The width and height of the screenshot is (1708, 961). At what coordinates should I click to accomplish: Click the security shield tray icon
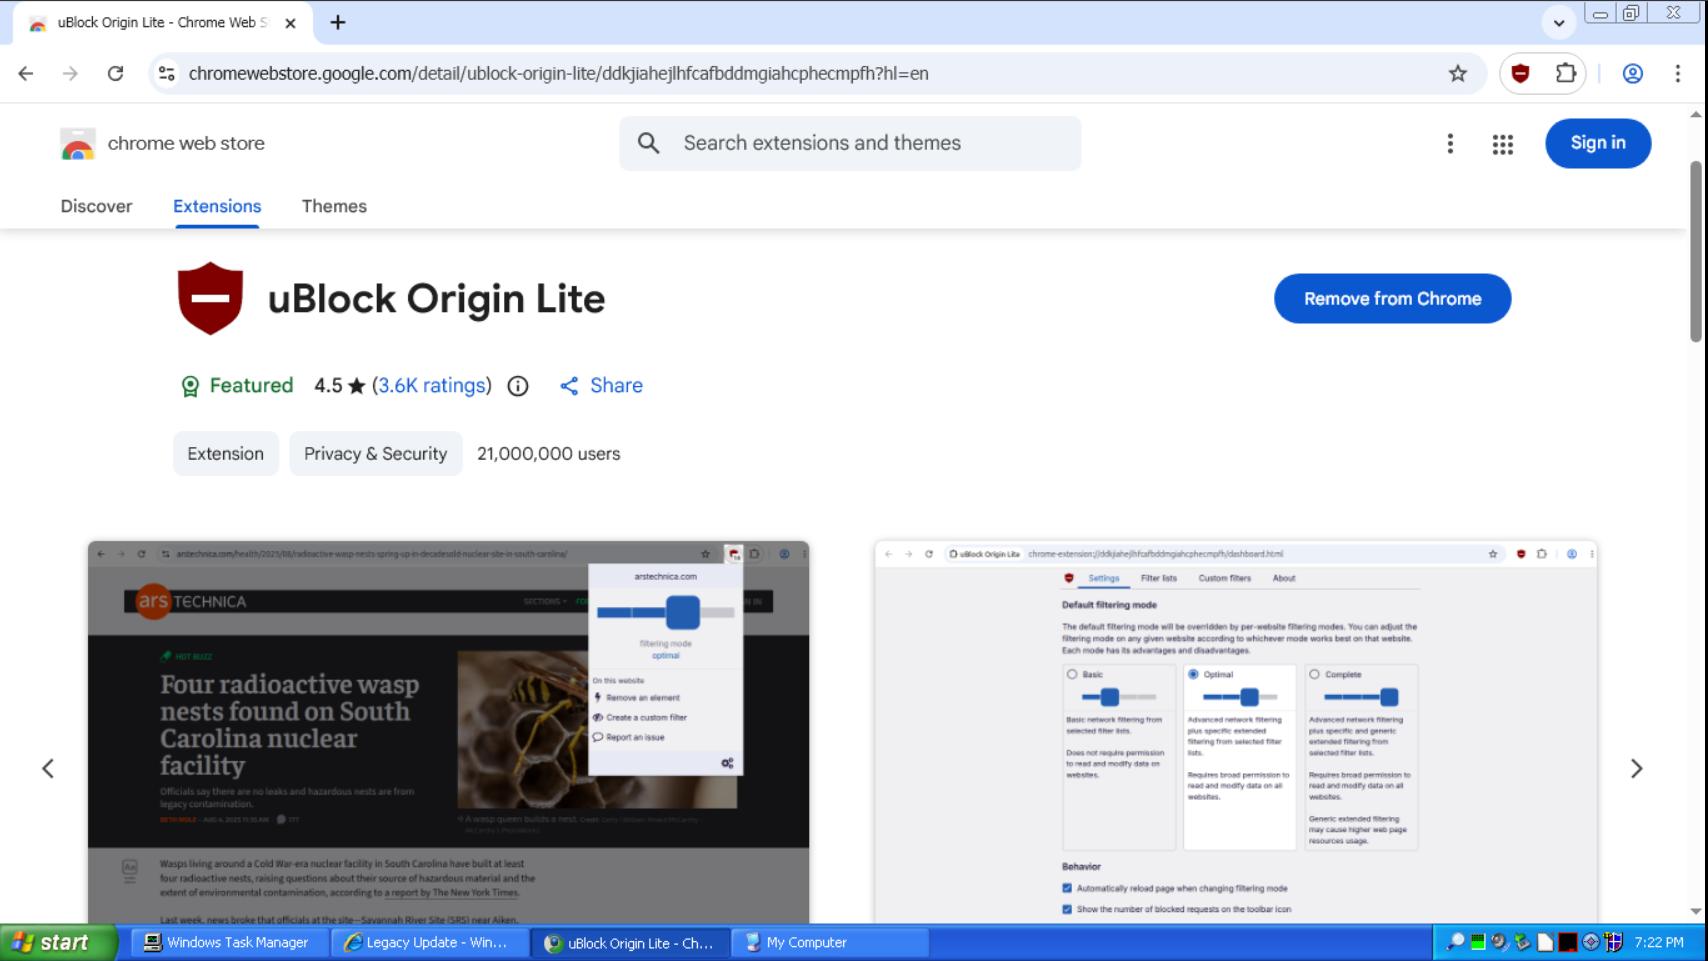(1613, 942)
